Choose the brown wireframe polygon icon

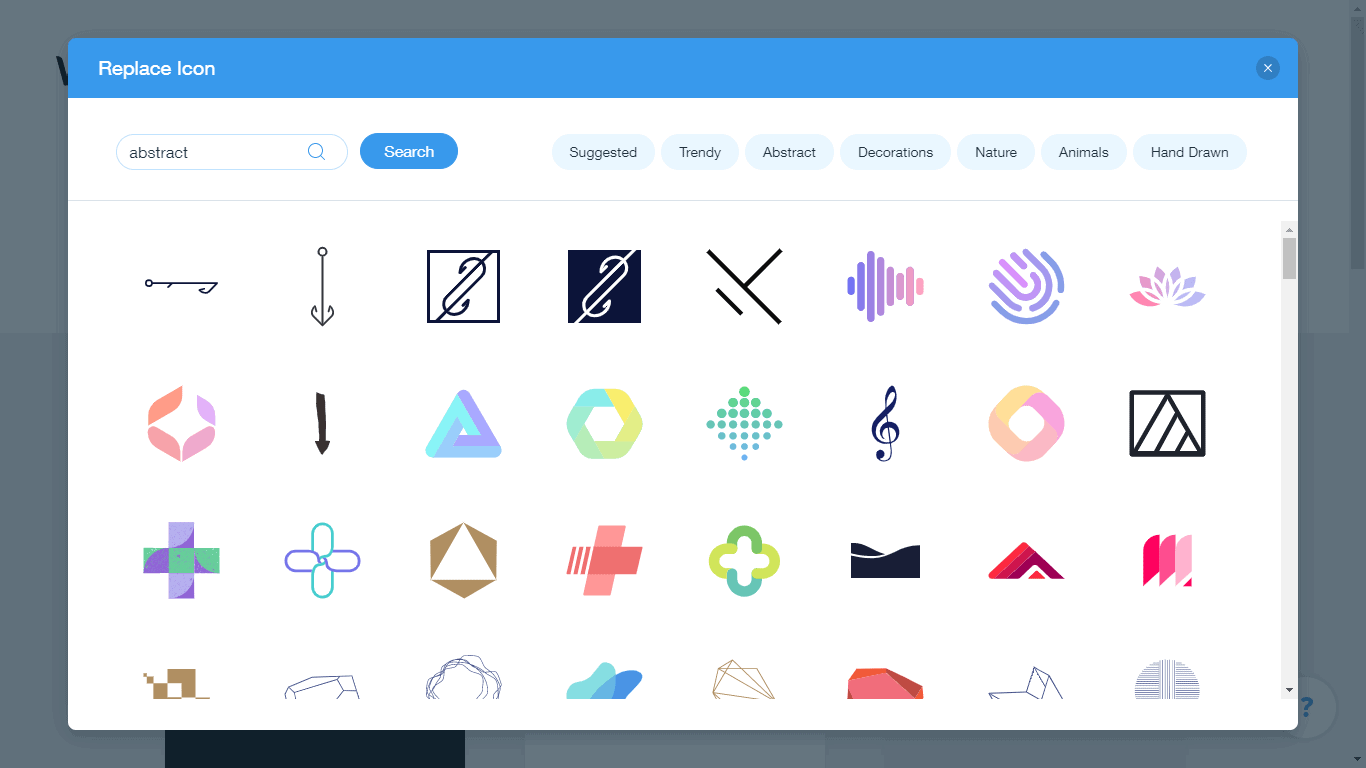point(744,679)
